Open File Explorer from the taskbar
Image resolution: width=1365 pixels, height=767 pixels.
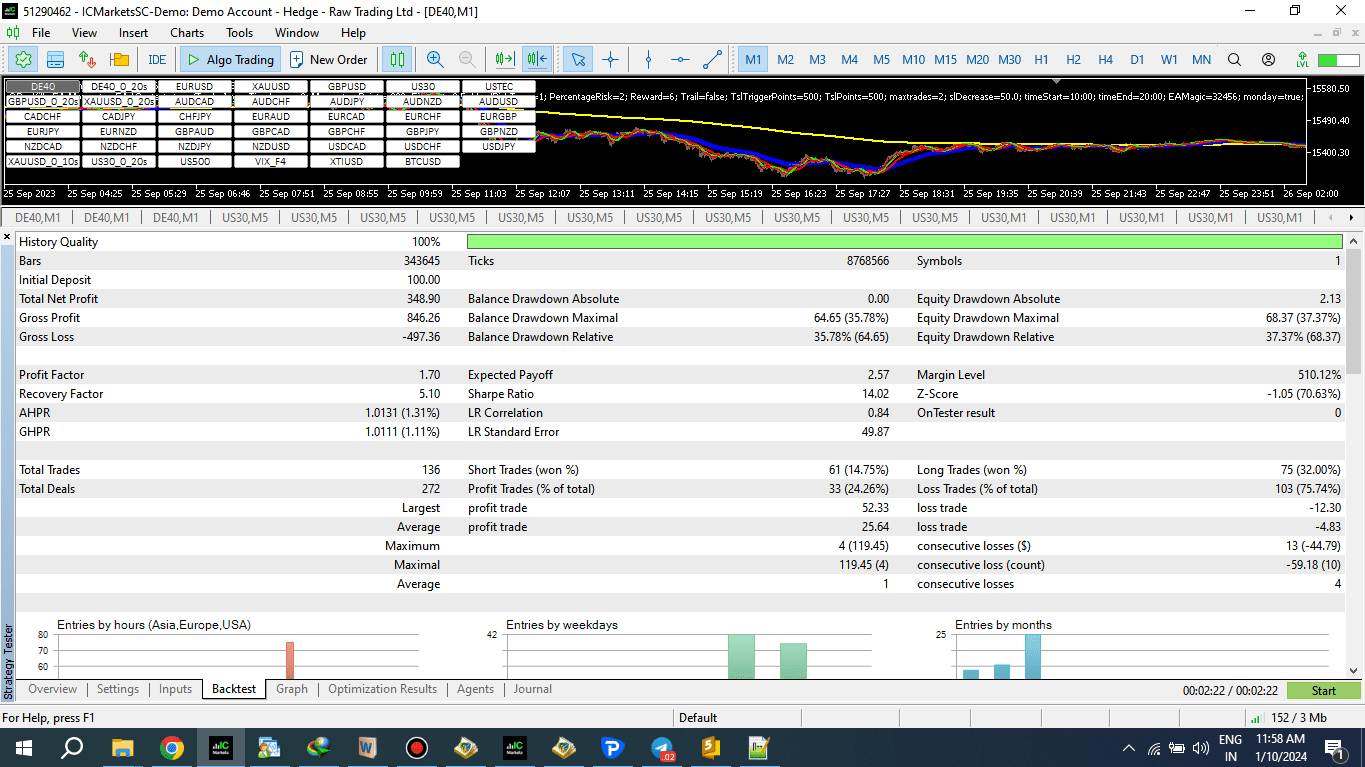pos(123,748)
